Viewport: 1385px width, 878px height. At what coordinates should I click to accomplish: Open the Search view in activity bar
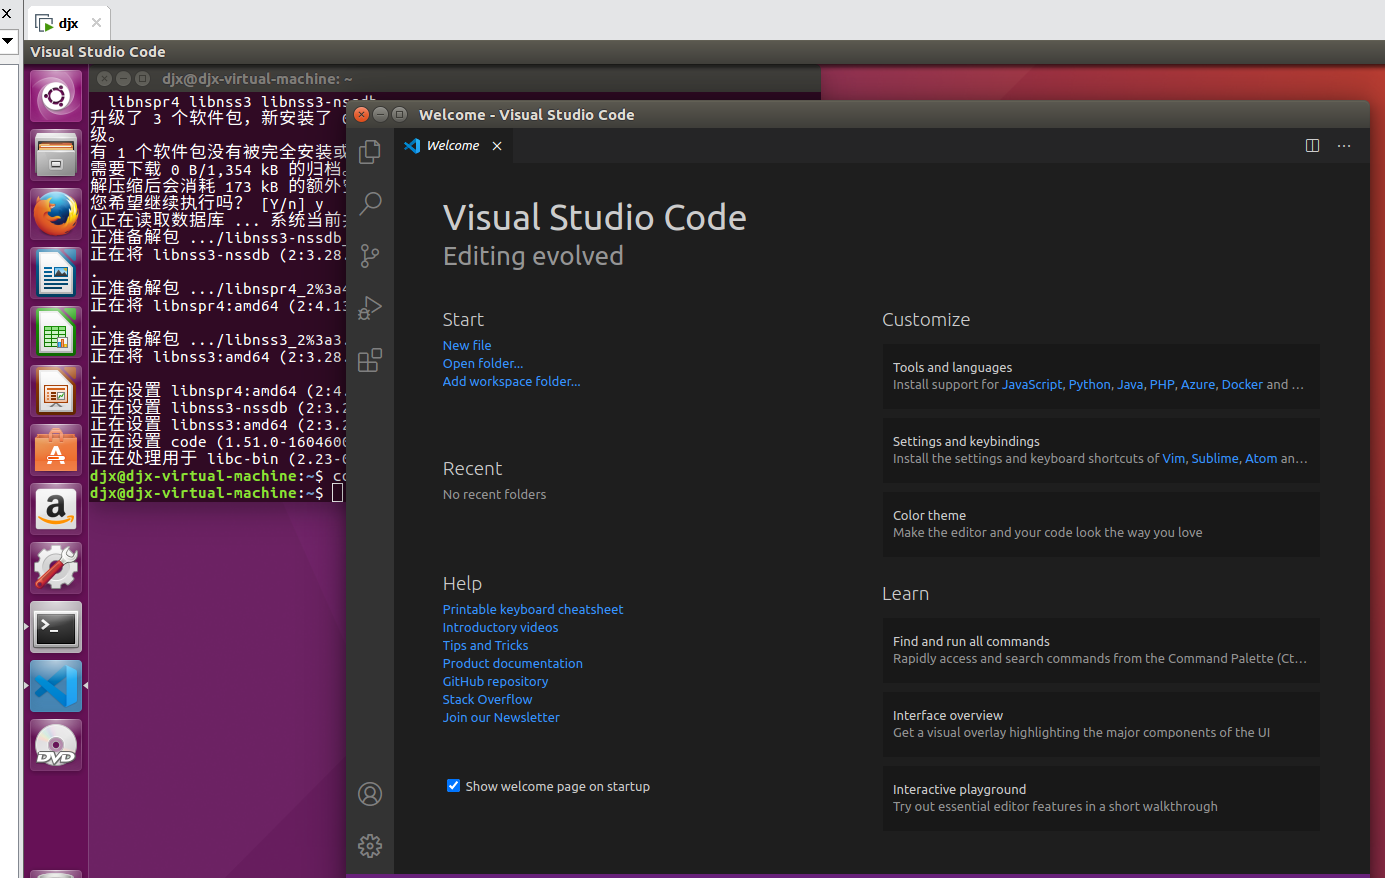tap(370, 203)
